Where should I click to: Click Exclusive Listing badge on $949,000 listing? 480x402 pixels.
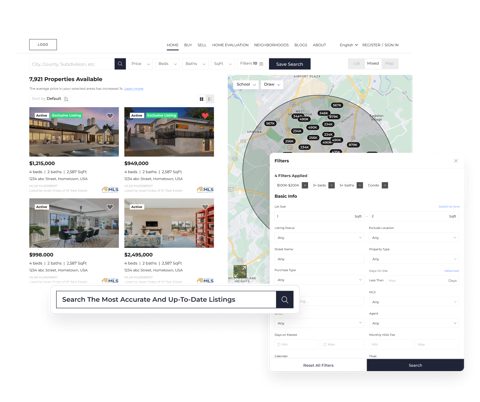pyautogui.click(x=162, y=115)
